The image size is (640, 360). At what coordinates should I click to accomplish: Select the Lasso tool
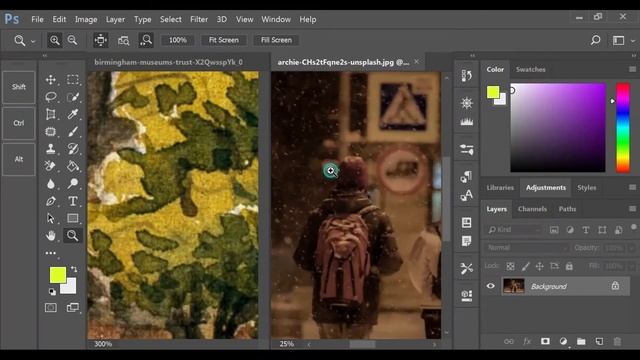(51, 97)
